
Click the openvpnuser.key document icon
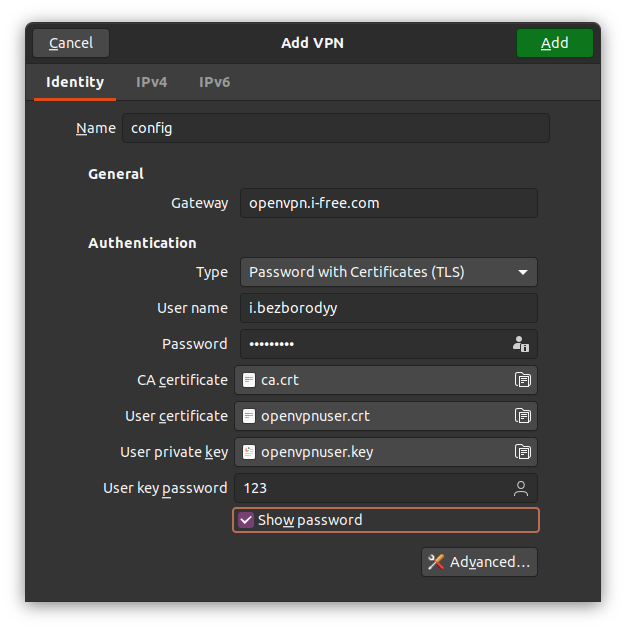click(249, 452)
